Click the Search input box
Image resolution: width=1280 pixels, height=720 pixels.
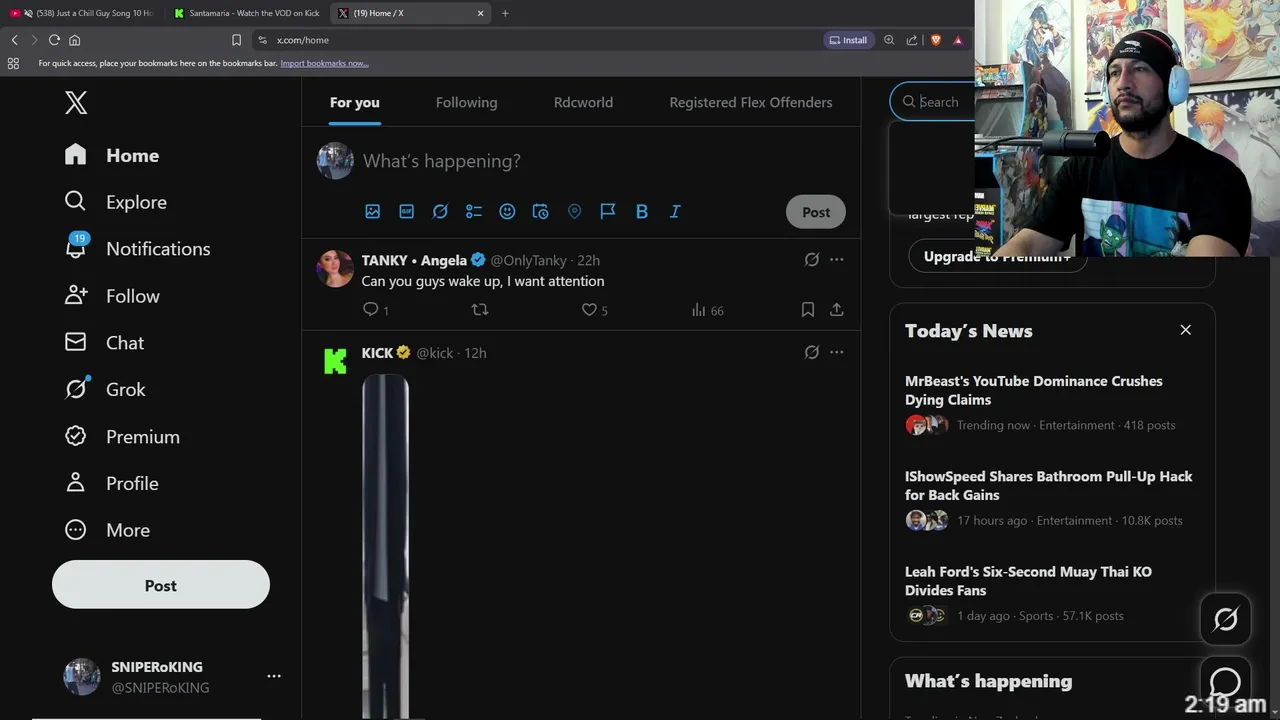coord(933,102)
